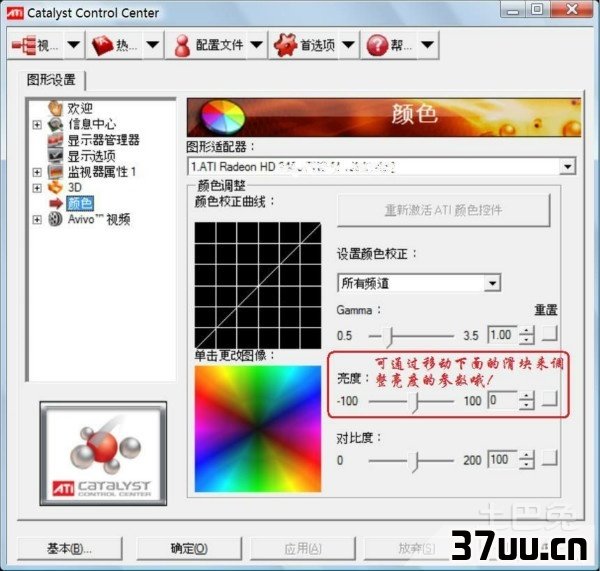The image size is (600, 571).
Task: Select 颜色 in the settings tree
Action: pyautogui.click(x=80, y=203)
